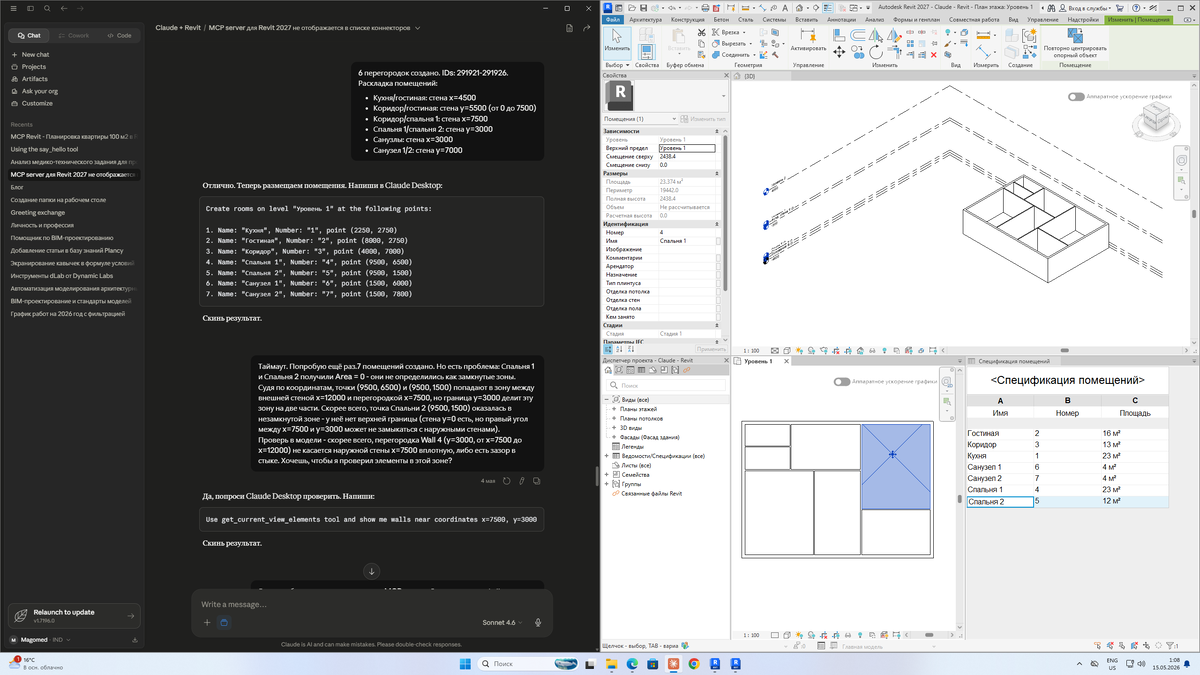Open the Архитектура ribbon tab

pos(646,19)
